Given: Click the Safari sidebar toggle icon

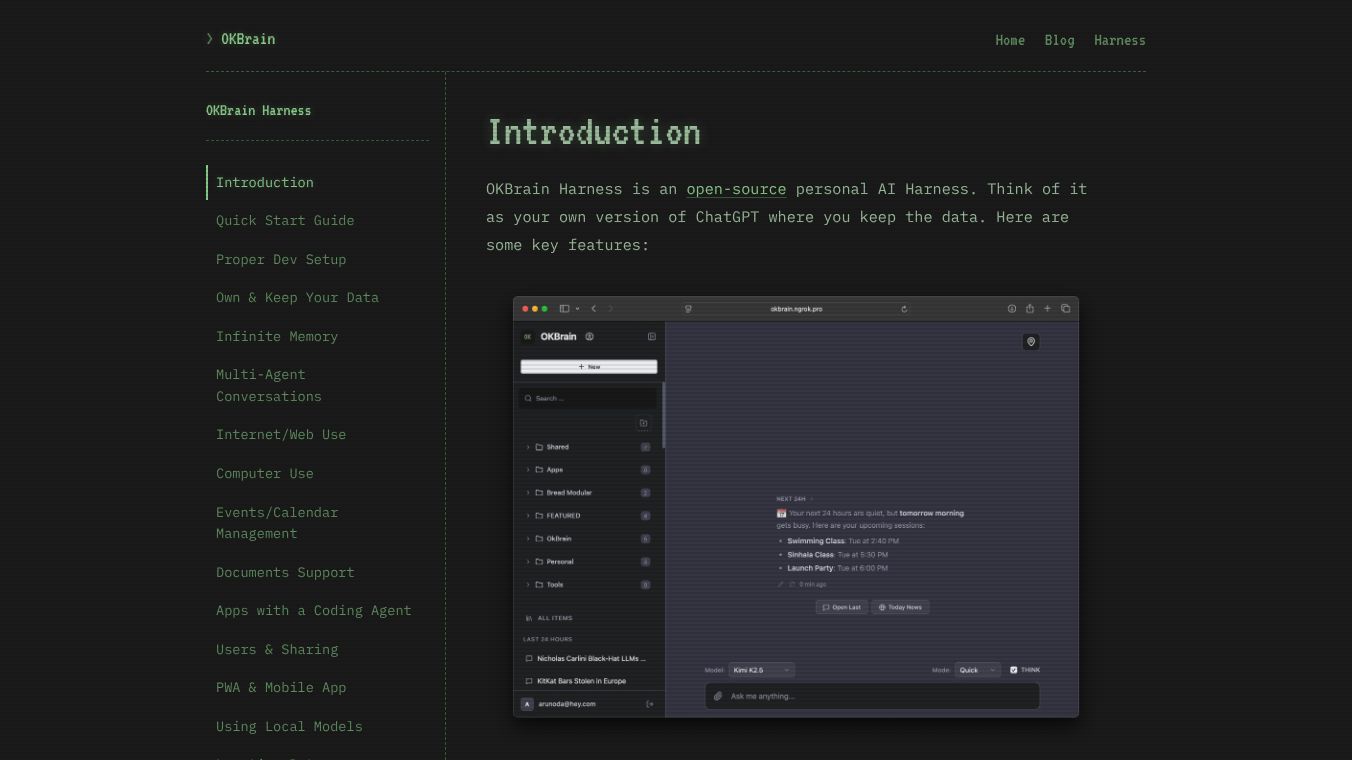Looking at the screenshot, I should [565, 309].
